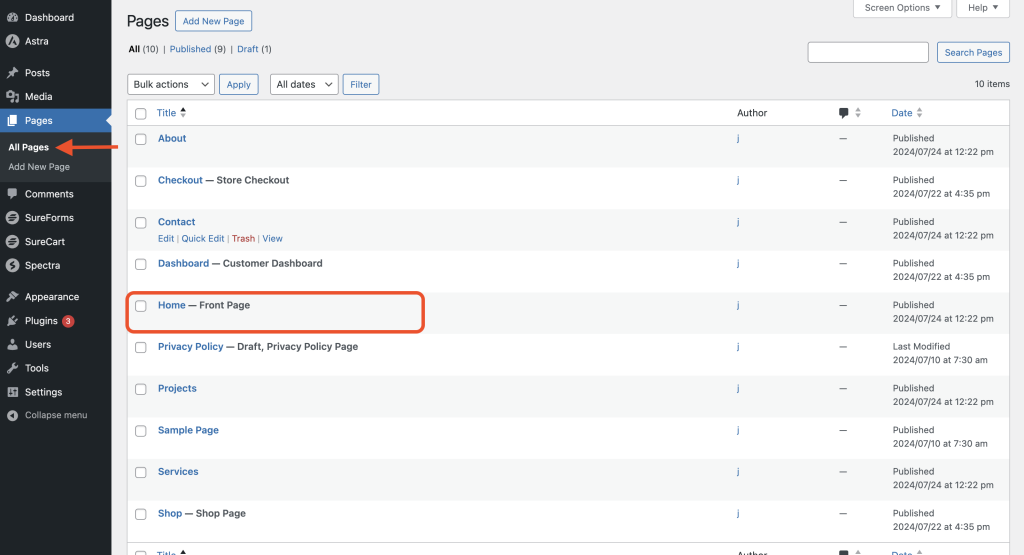The width and height of the screenshot is (1024, 555).
Task: Check the Projects page checkbox
Action: click(140, 389)
